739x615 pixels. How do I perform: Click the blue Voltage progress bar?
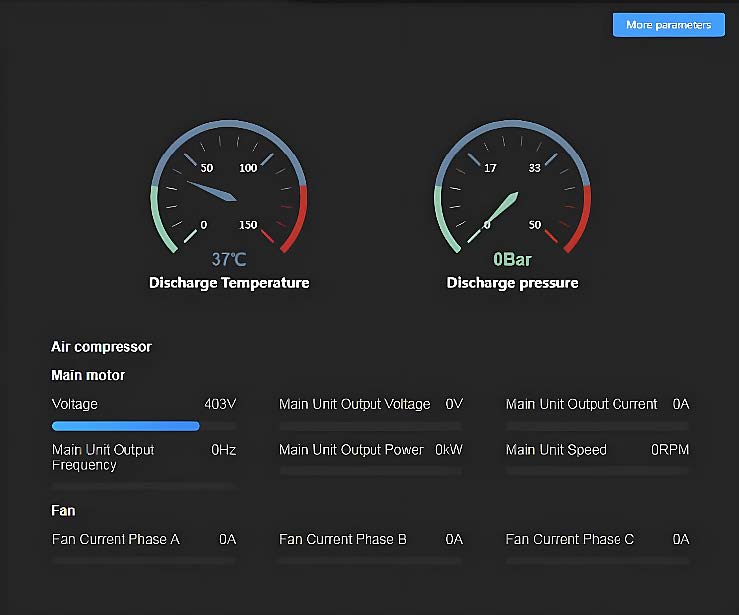[126, 426]
